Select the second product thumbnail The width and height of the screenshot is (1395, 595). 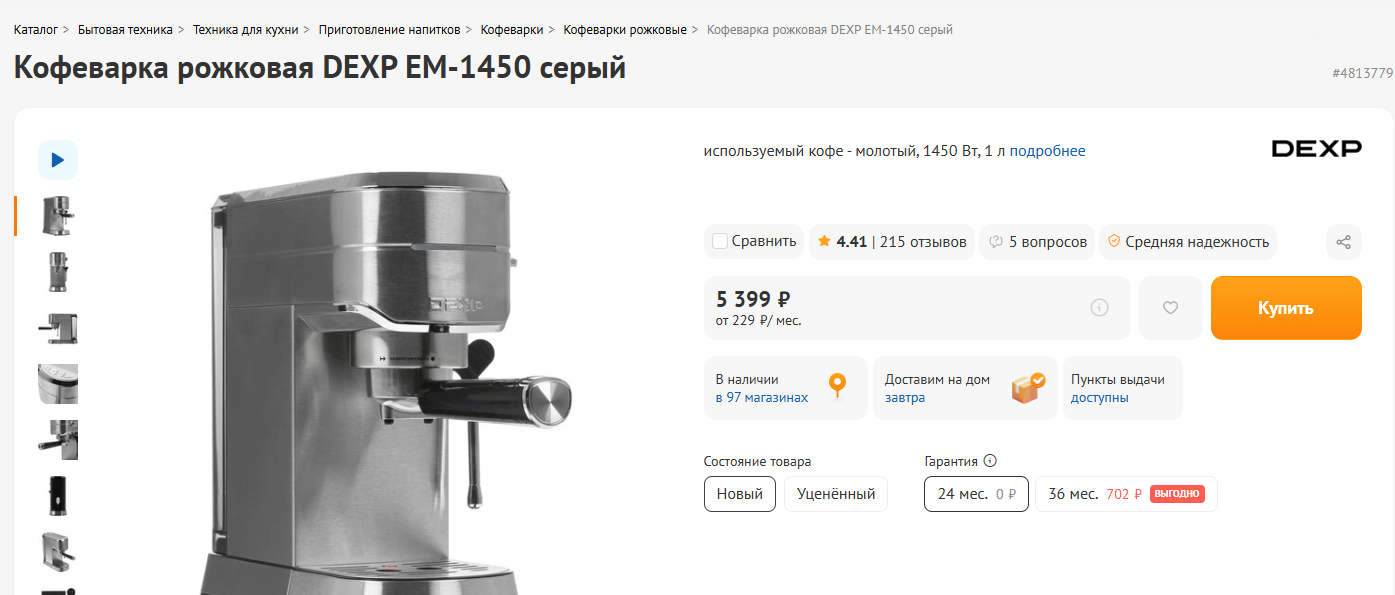pos(58,272)
